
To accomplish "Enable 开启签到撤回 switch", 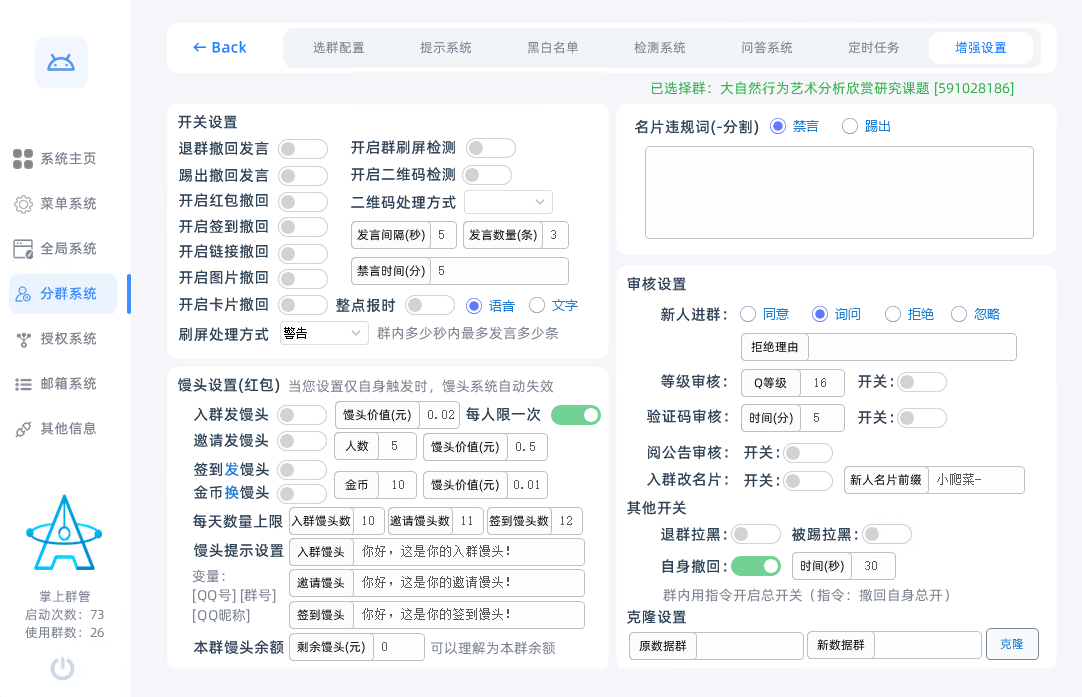I will pos(303,227).
